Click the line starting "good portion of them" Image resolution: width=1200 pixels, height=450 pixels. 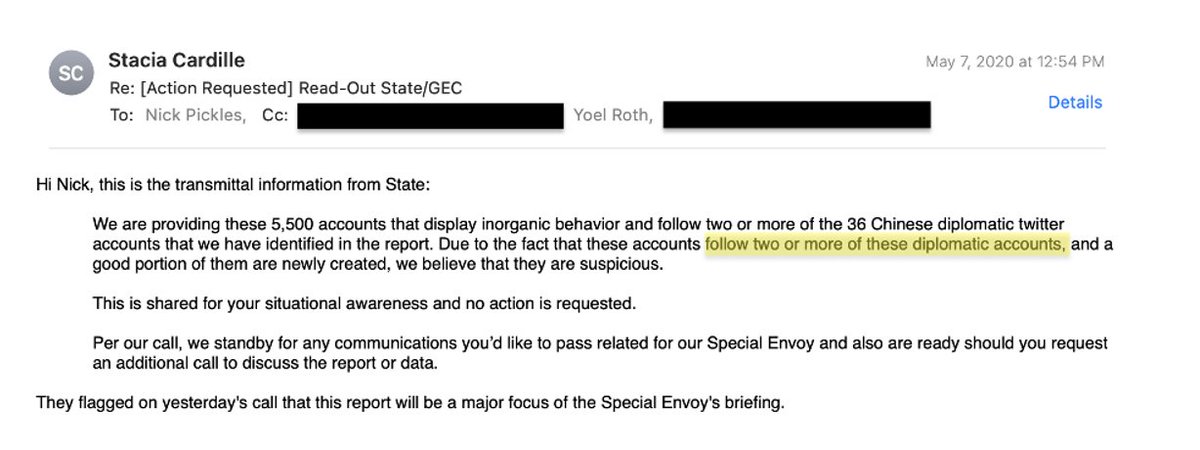(378, 265)
